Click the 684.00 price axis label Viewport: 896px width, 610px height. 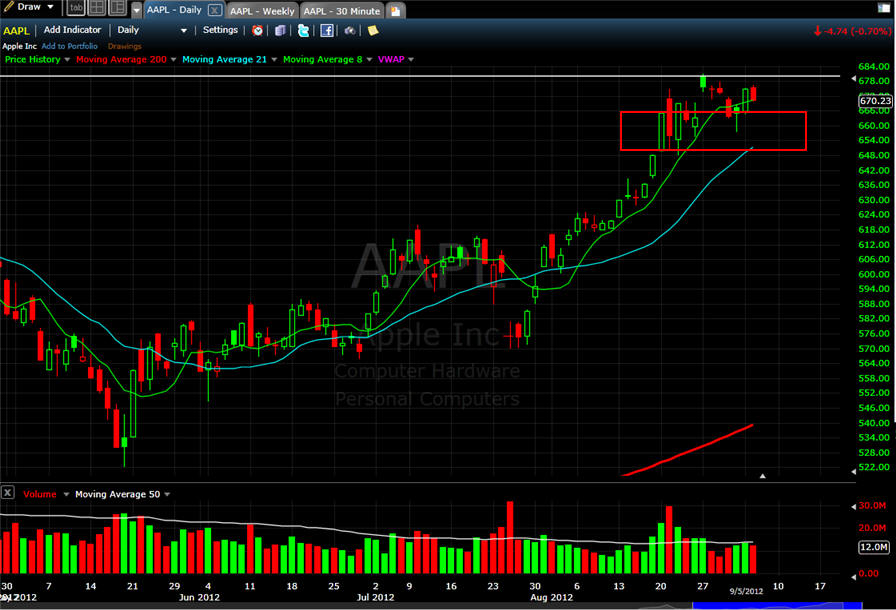pos(874,66)
